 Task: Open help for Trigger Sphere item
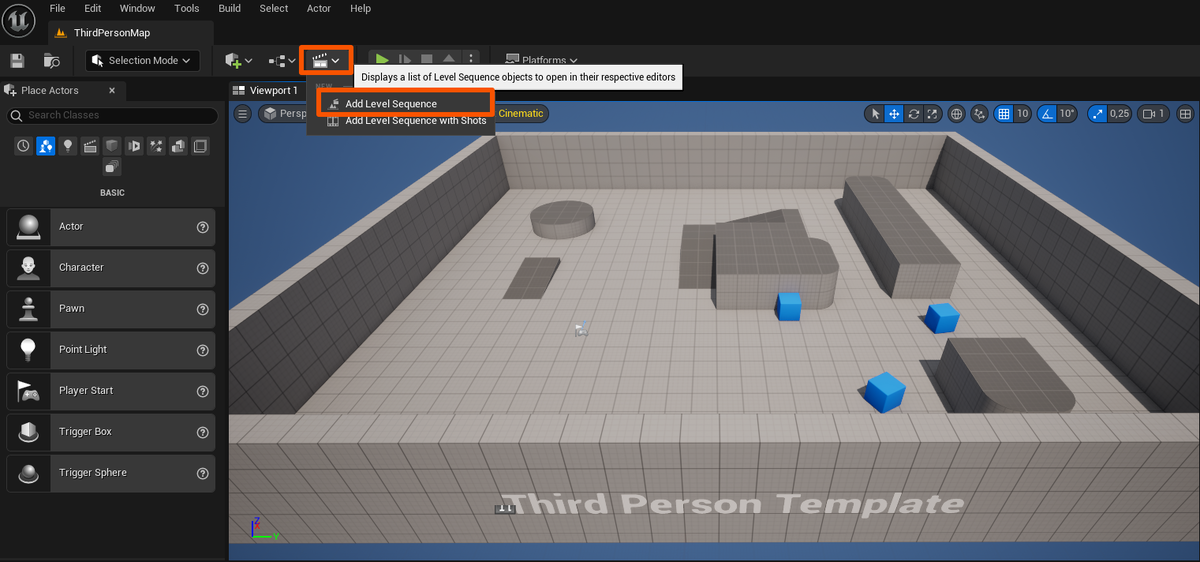coord(203,473)
